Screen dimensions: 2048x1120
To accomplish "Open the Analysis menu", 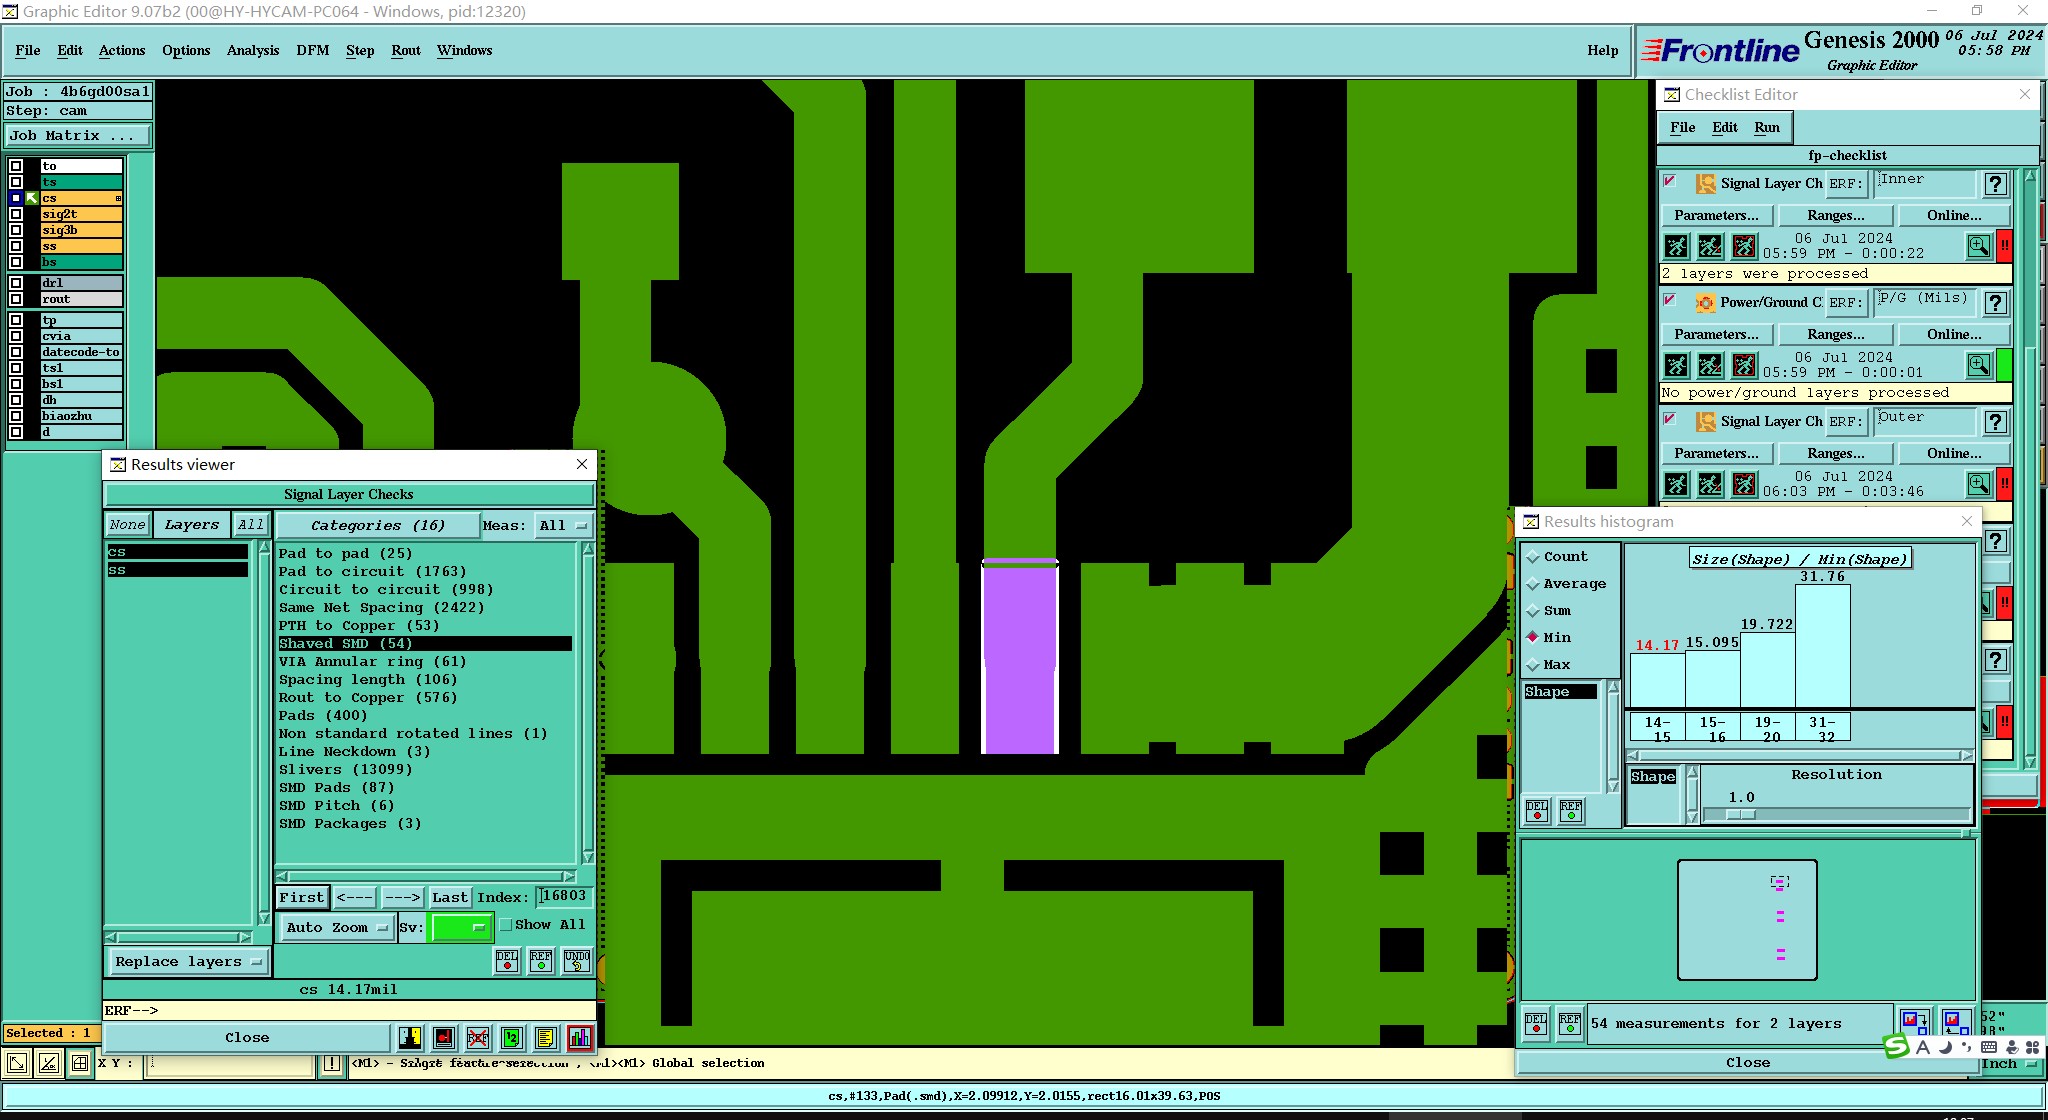I will pos(252,50).
